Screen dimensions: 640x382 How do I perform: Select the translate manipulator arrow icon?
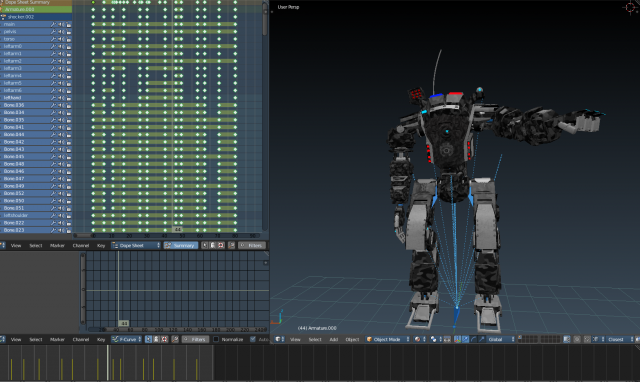(x=465, y=339)
